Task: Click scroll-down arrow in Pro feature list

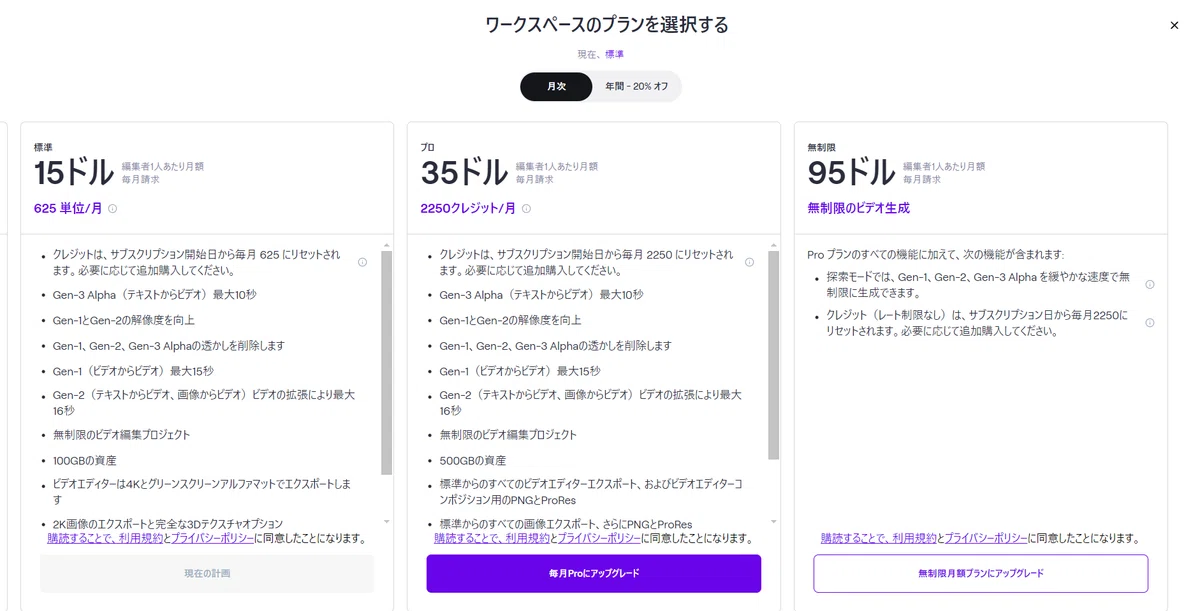Action: (774, 521)
